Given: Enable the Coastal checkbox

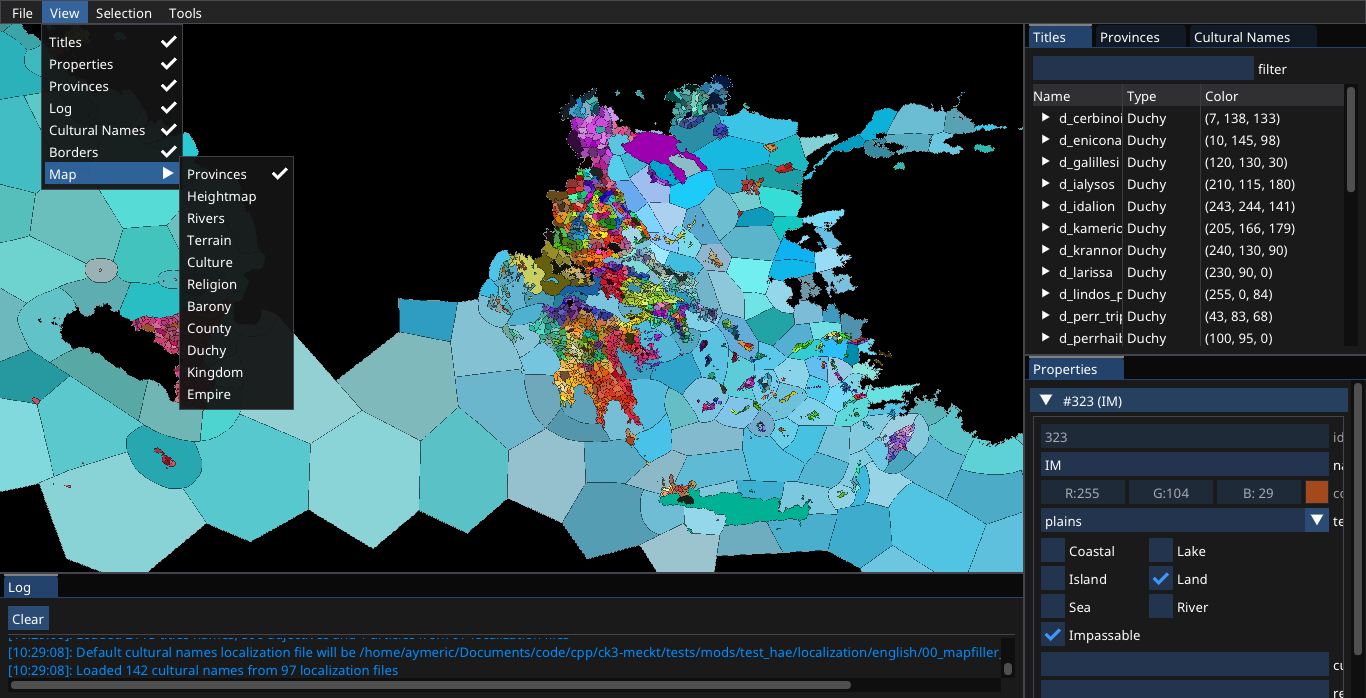Looking at the screenshot, I should pos(1052,551).
